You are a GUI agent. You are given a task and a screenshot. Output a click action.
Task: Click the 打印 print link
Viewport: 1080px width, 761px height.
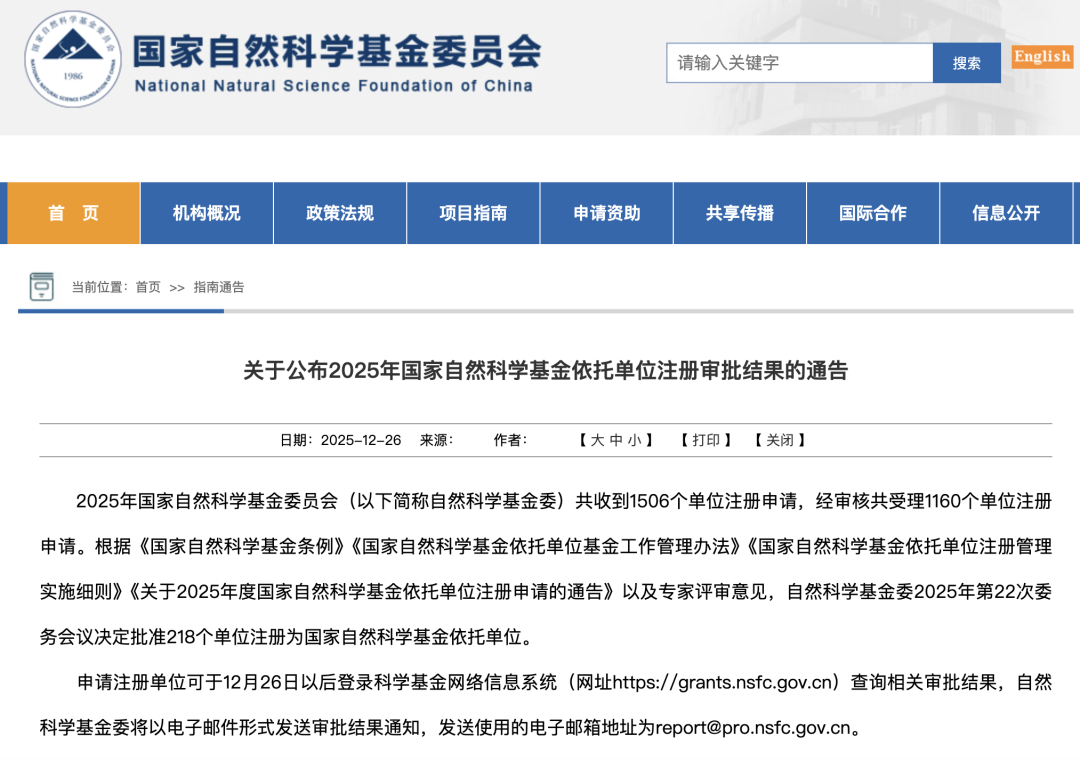tap(706, 440)
